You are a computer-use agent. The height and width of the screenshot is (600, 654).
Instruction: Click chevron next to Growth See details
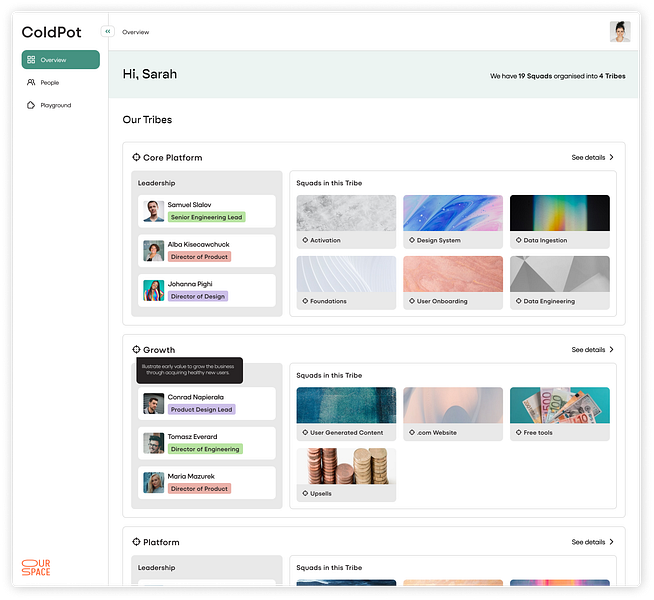611,349
